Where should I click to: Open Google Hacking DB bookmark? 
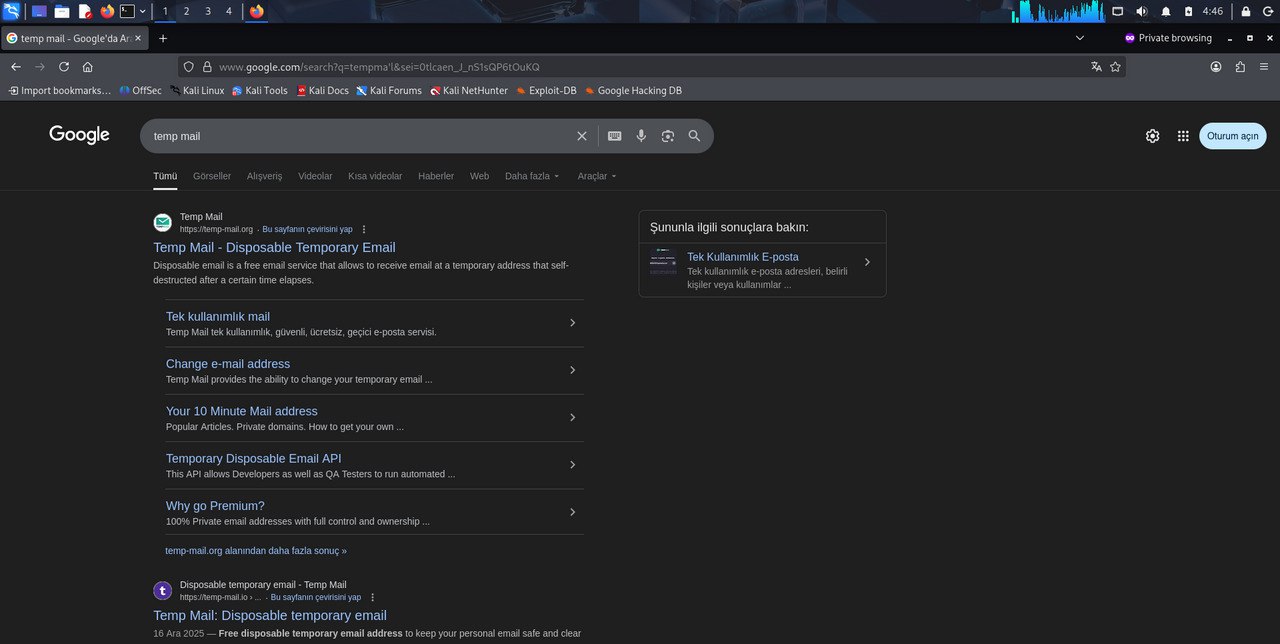click(x=633, y=90)
